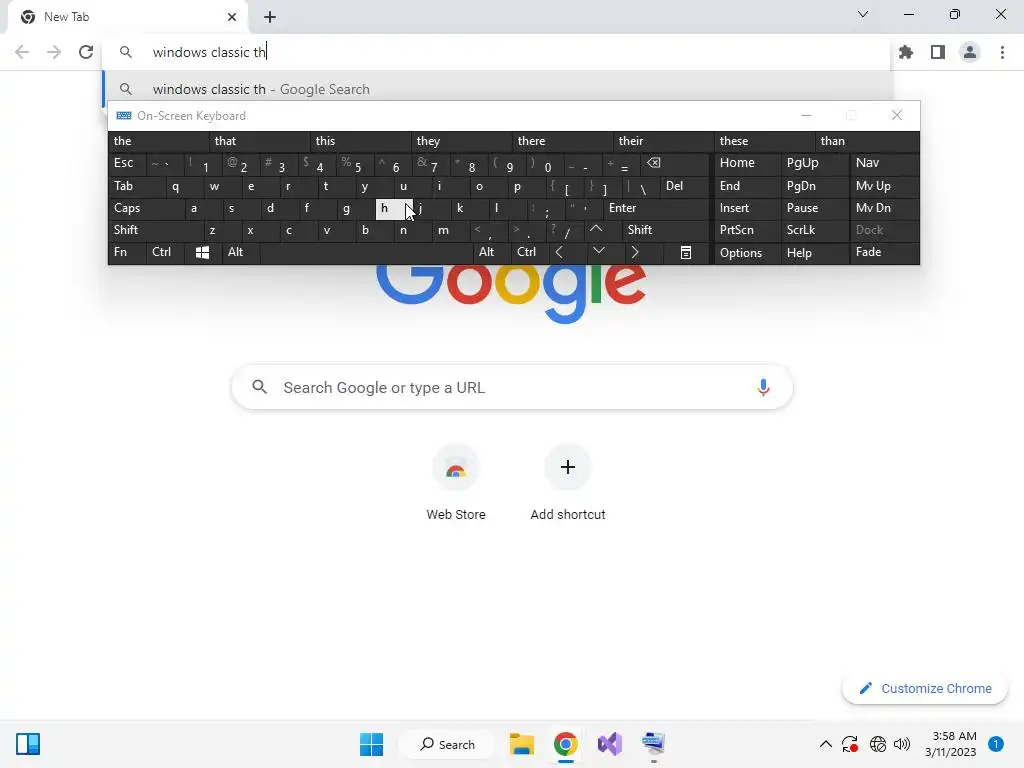Toggle the ScrLk key
The image size is (1024, 768).
[814, 230]
